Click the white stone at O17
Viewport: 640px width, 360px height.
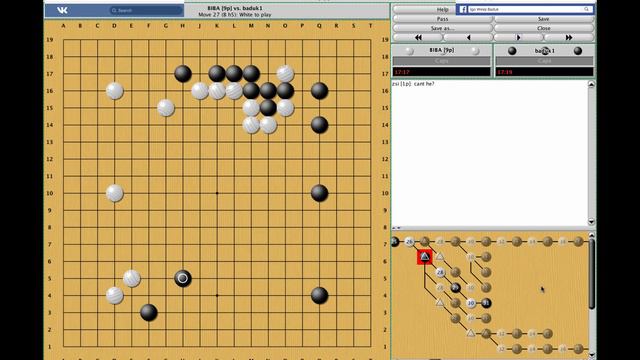(x=285, y=74)
